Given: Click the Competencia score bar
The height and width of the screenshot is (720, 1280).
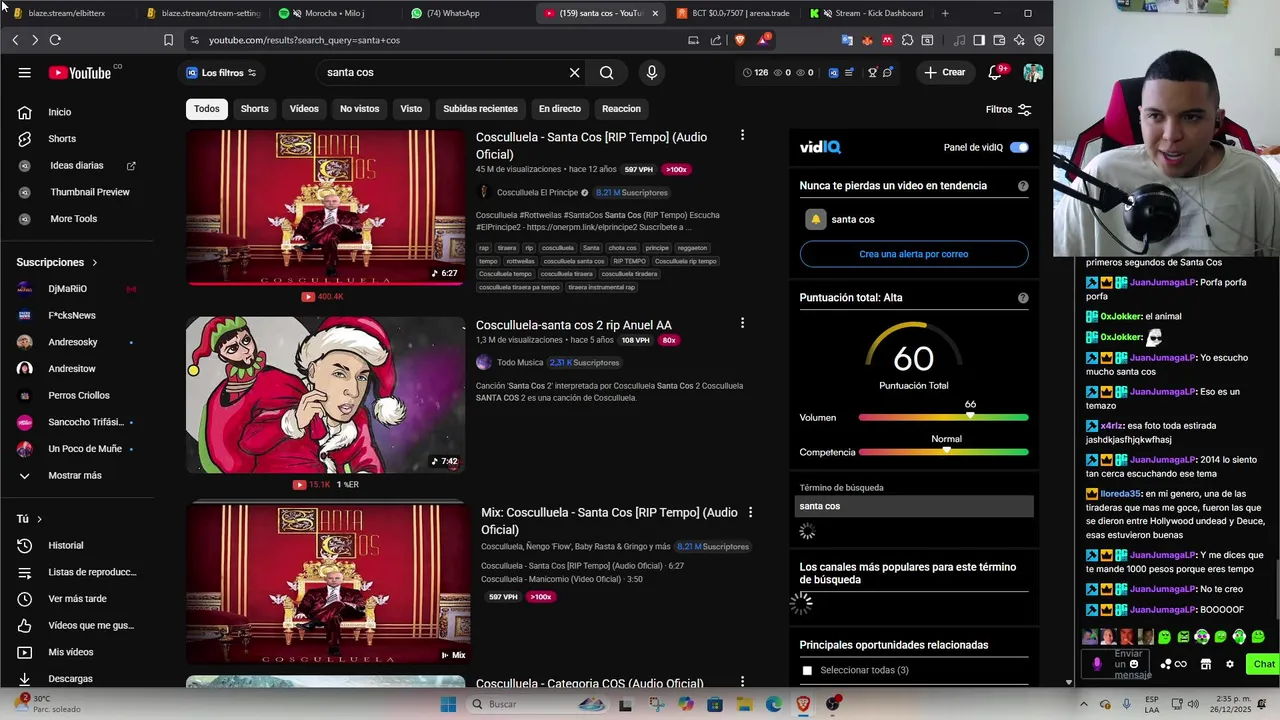Looking at the screenshot, I should 943,453.
